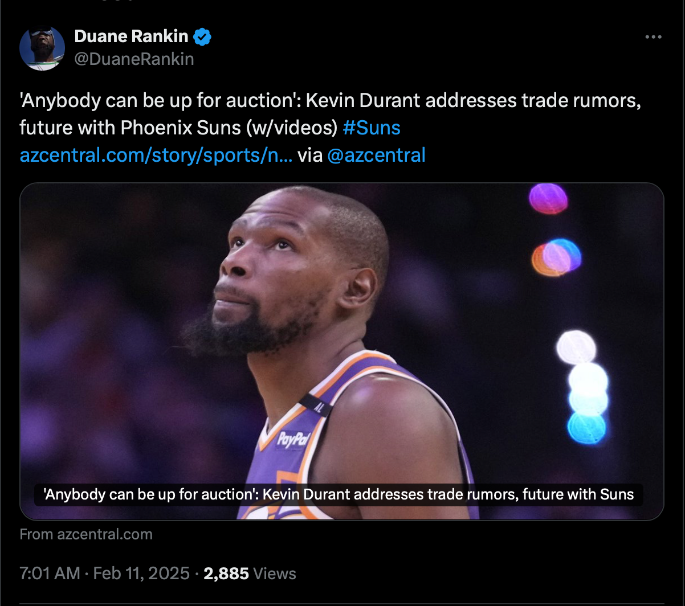Open the more options three-dot menu
685x606 pixels.
tap(653, 37)
